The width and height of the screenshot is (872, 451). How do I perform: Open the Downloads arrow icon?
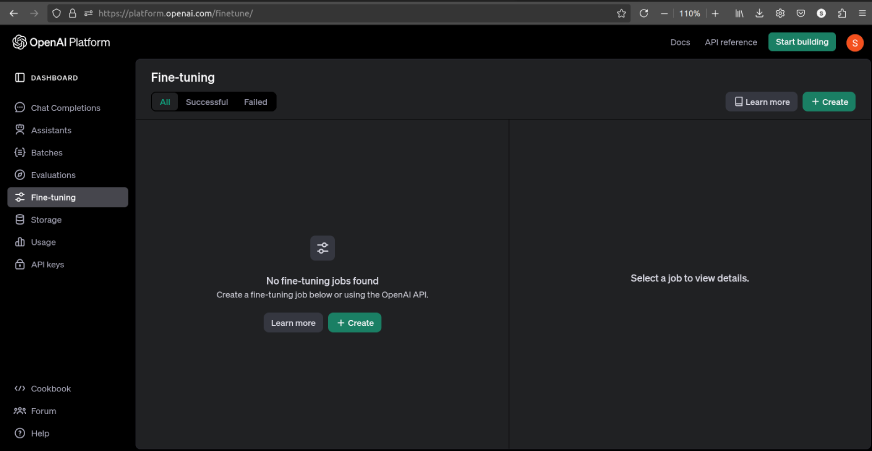point(760,13)
